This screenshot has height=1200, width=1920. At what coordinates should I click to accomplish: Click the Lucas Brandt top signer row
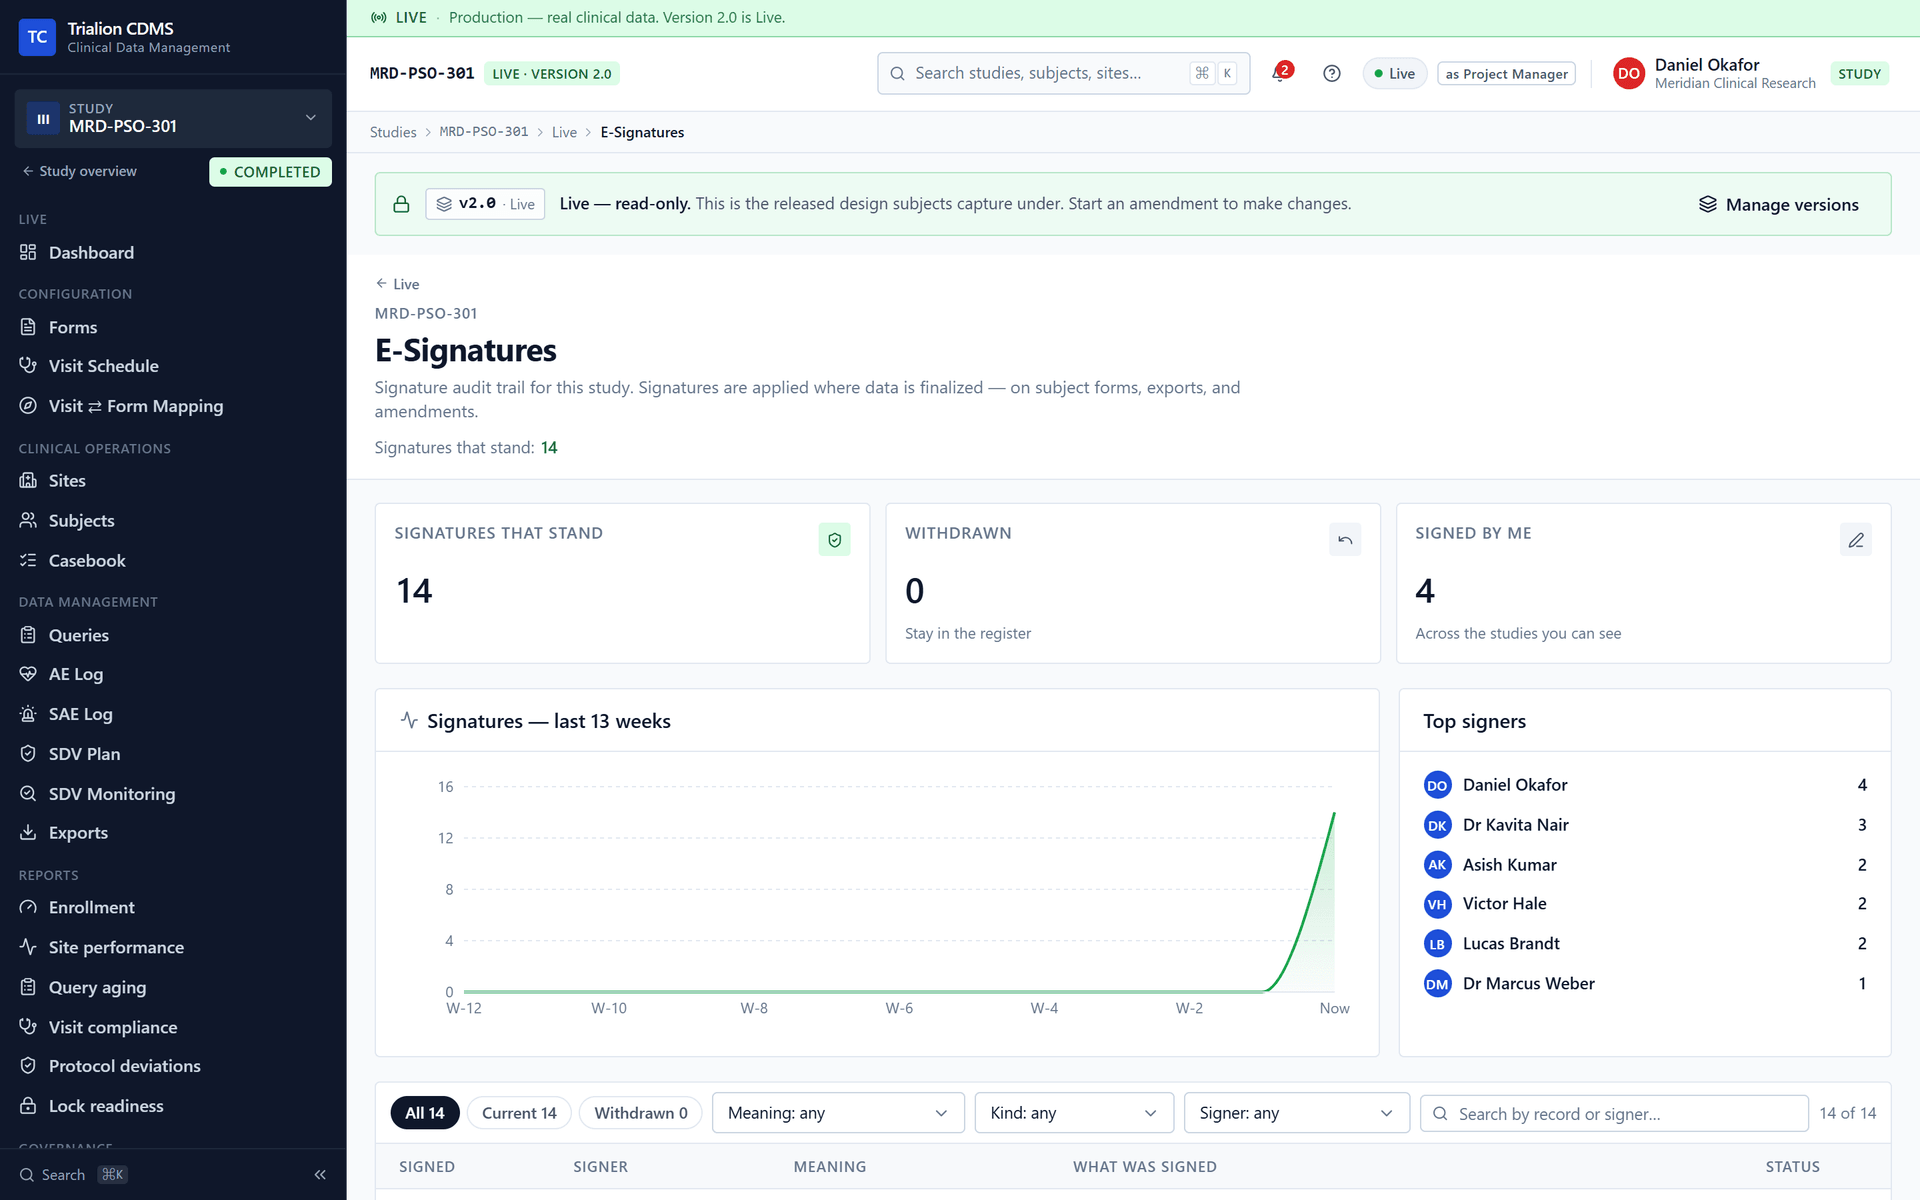[1645, 944]
